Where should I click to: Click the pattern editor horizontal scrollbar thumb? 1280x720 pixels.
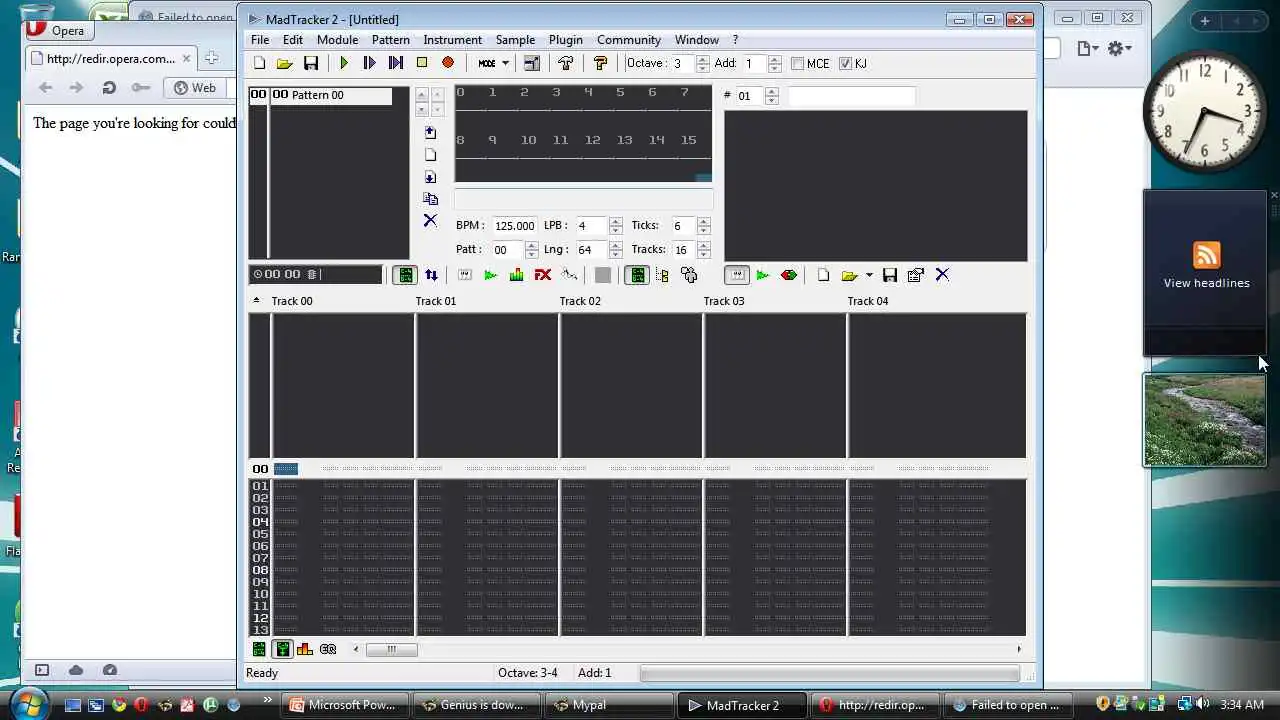391,649
